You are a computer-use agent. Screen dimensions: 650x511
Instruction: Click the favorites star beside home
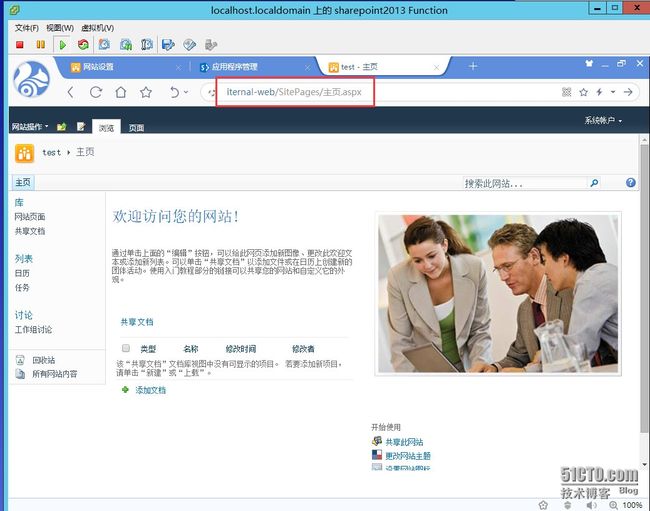click(x=146, y=92)
